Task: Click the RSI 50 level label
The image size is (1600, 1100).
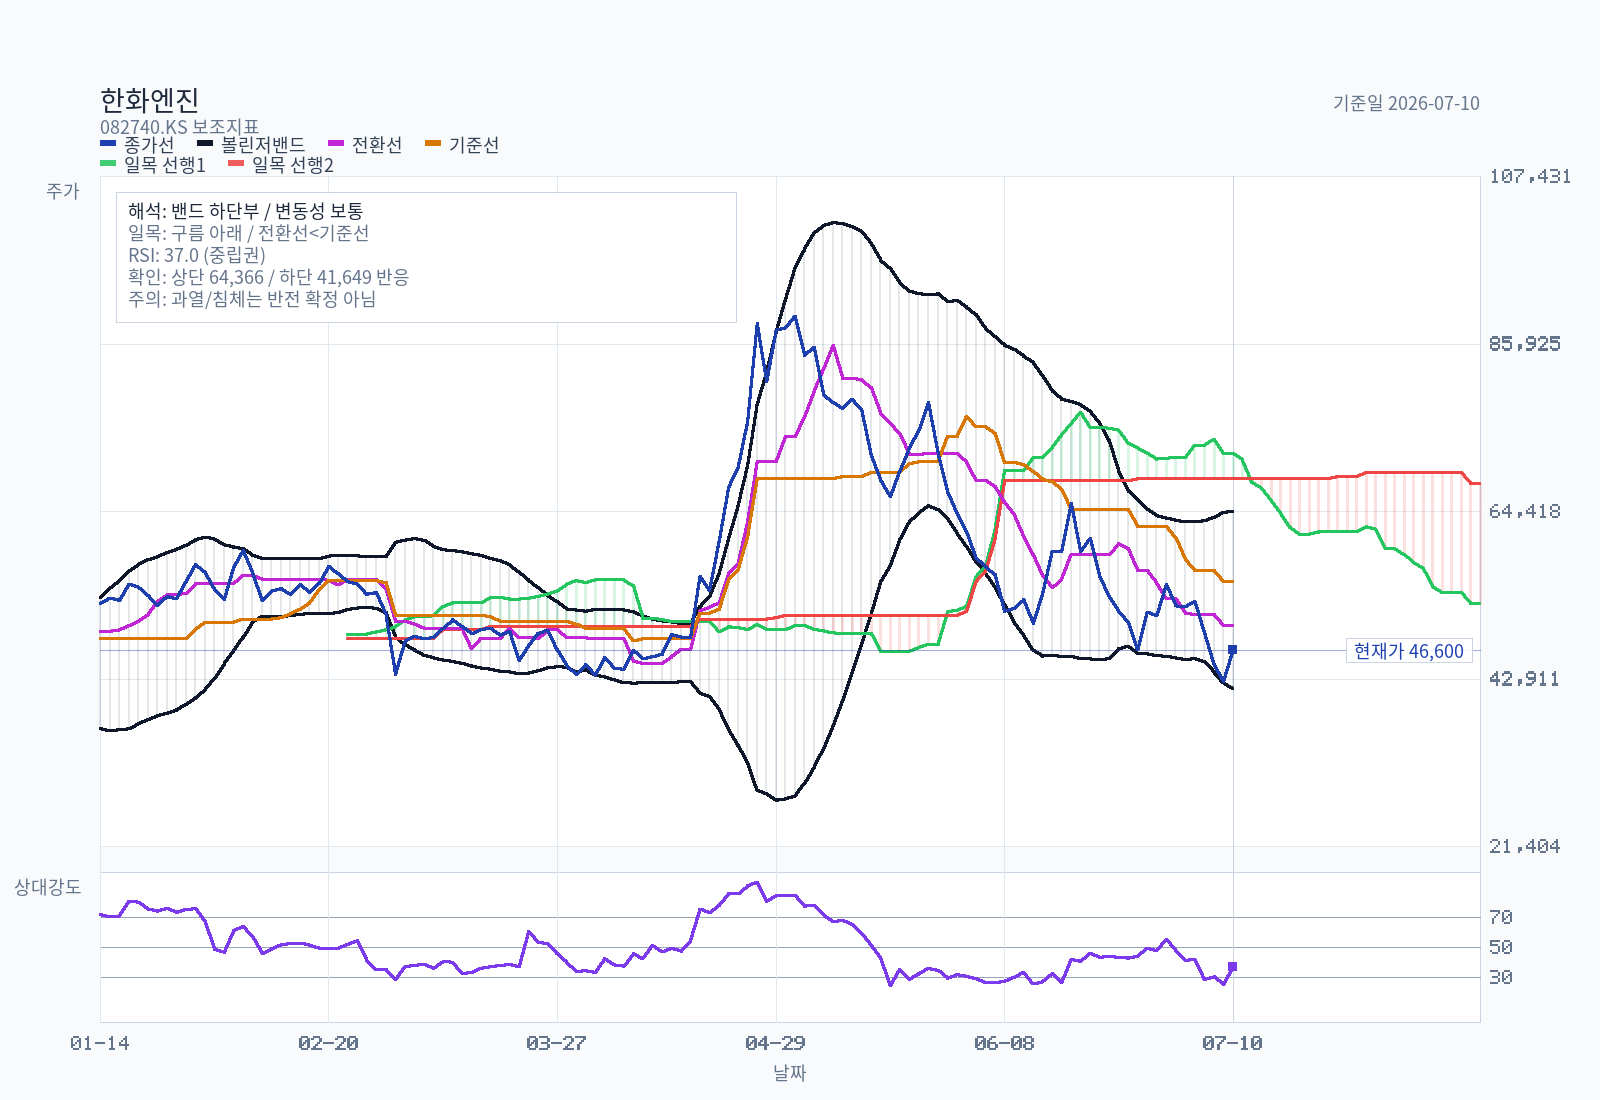Action: coord(1500,947)
